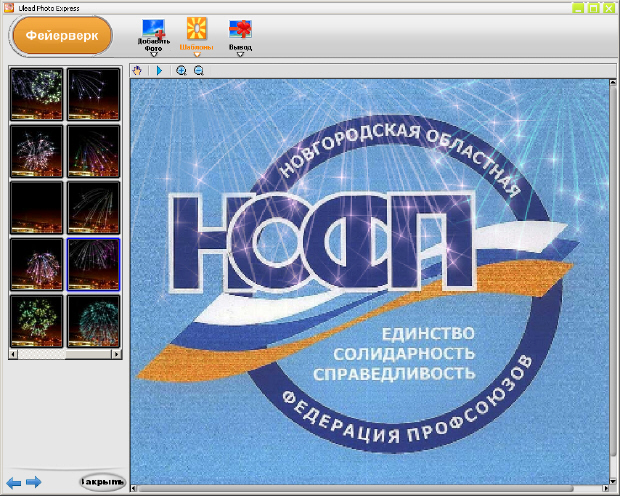
Task: Open the Шаблоны templates menu
Action: (x=197, y=34)
